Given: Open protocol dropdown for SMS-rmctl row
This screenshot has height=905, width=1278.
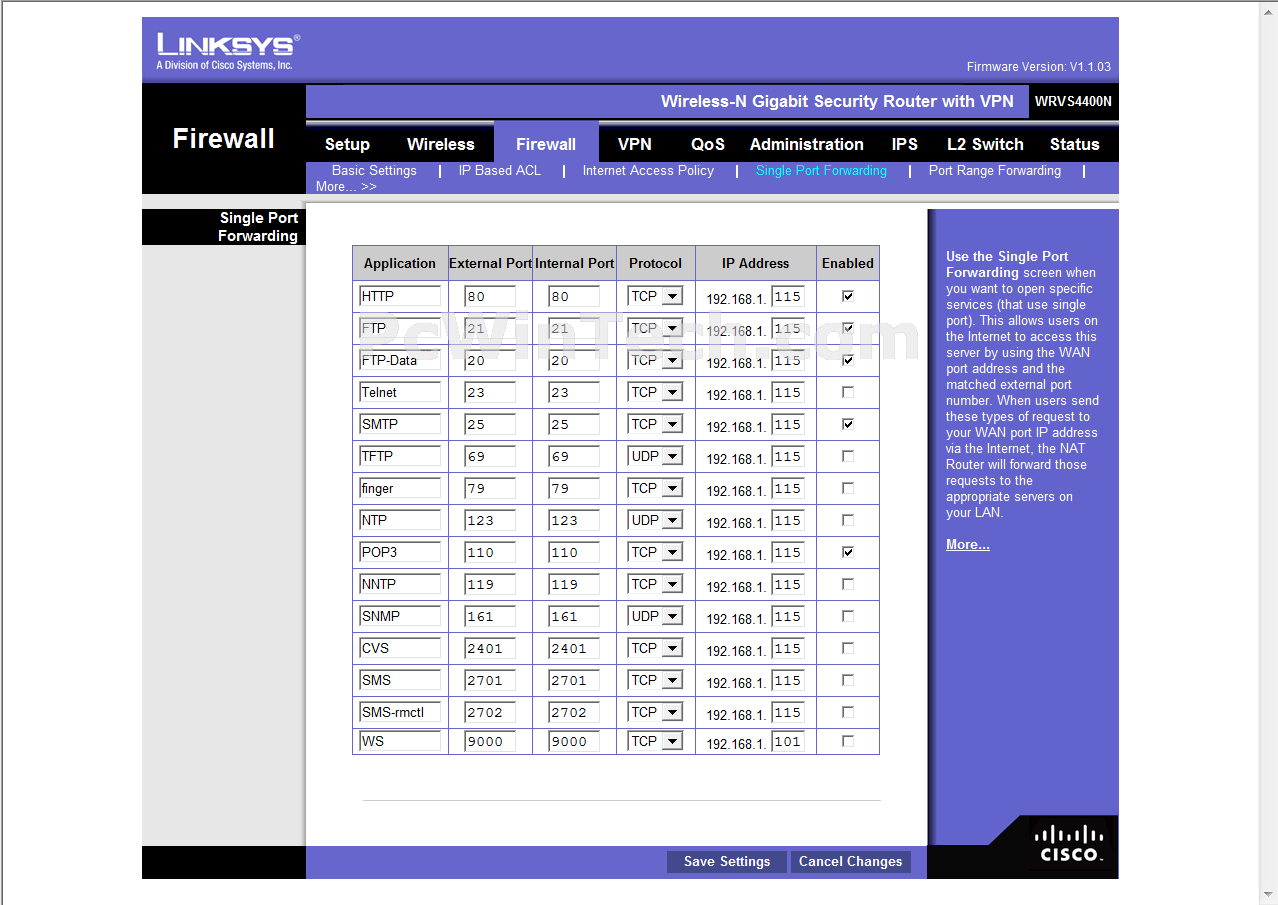Looking at the screenshot, I should click(x=655, y=712).
